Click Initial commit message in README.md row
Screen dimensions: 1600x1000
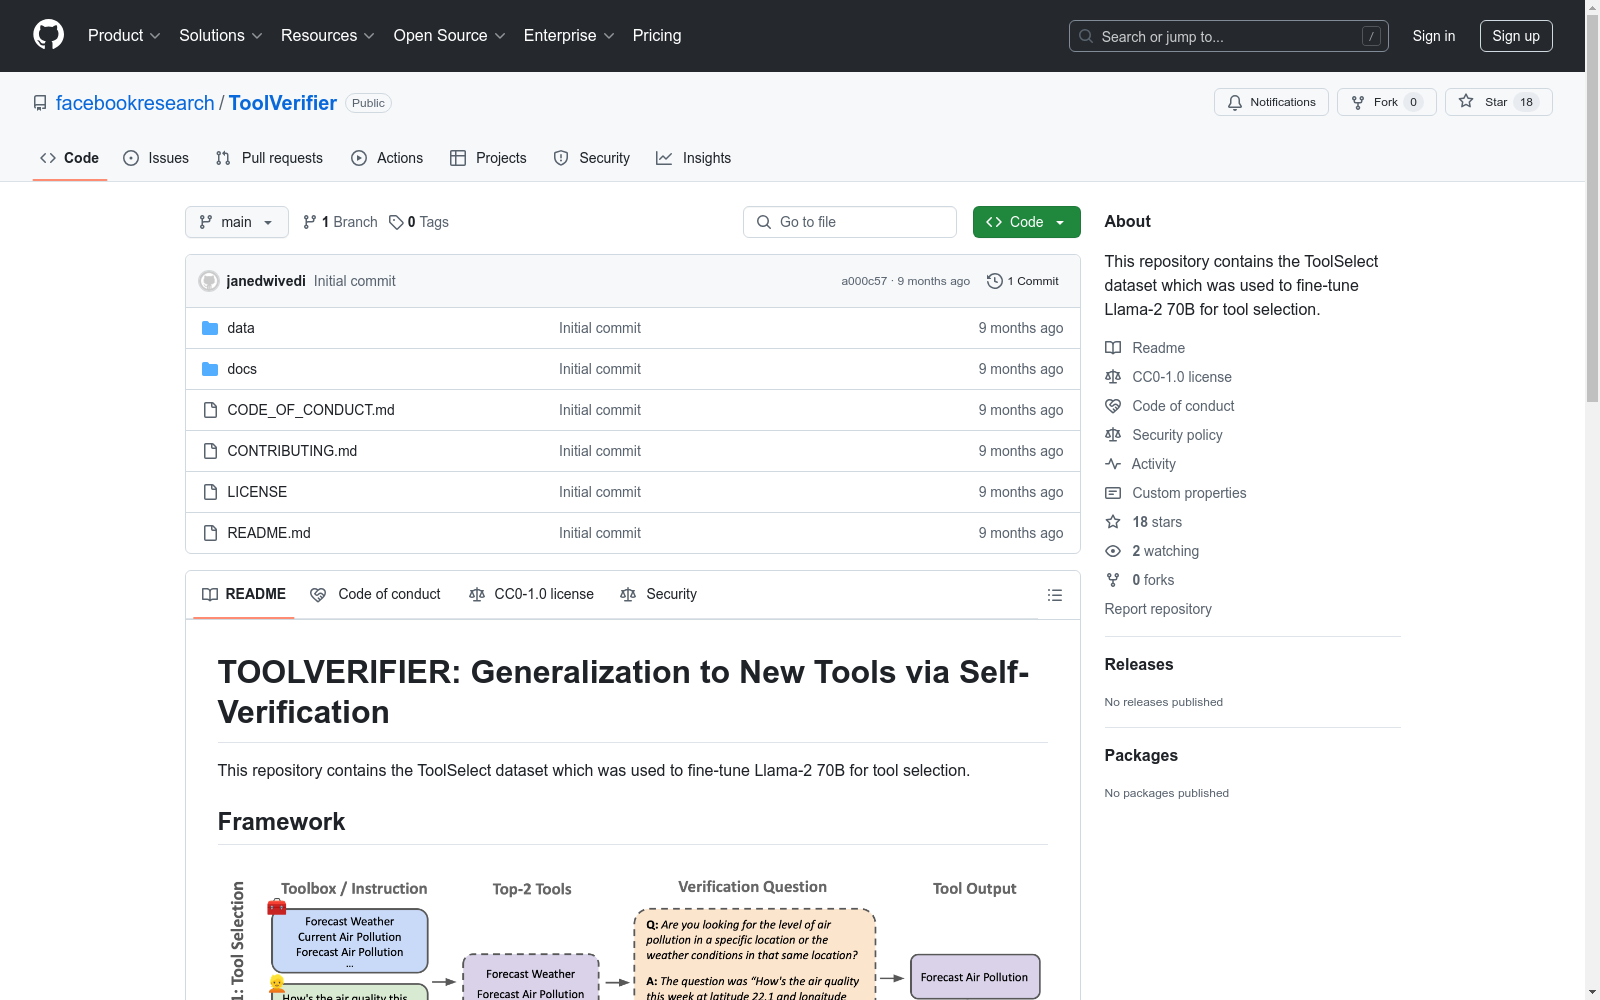(600, 533)
